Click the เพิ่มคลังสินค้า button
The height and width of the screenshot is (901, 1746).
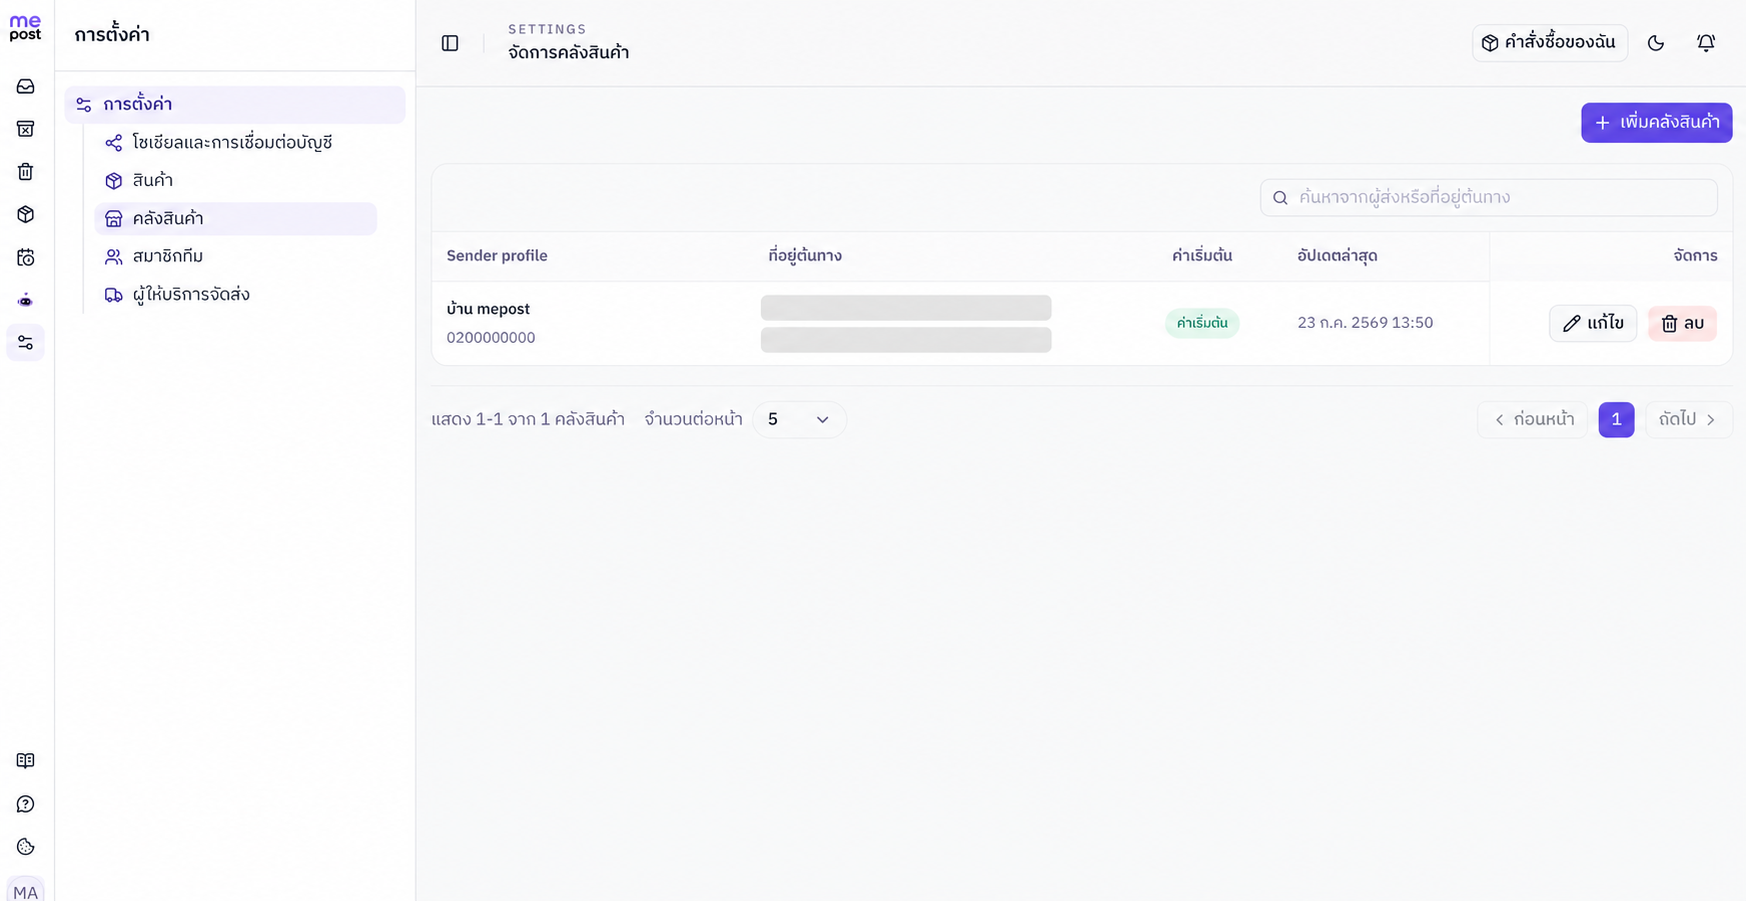coord(1656,123)
